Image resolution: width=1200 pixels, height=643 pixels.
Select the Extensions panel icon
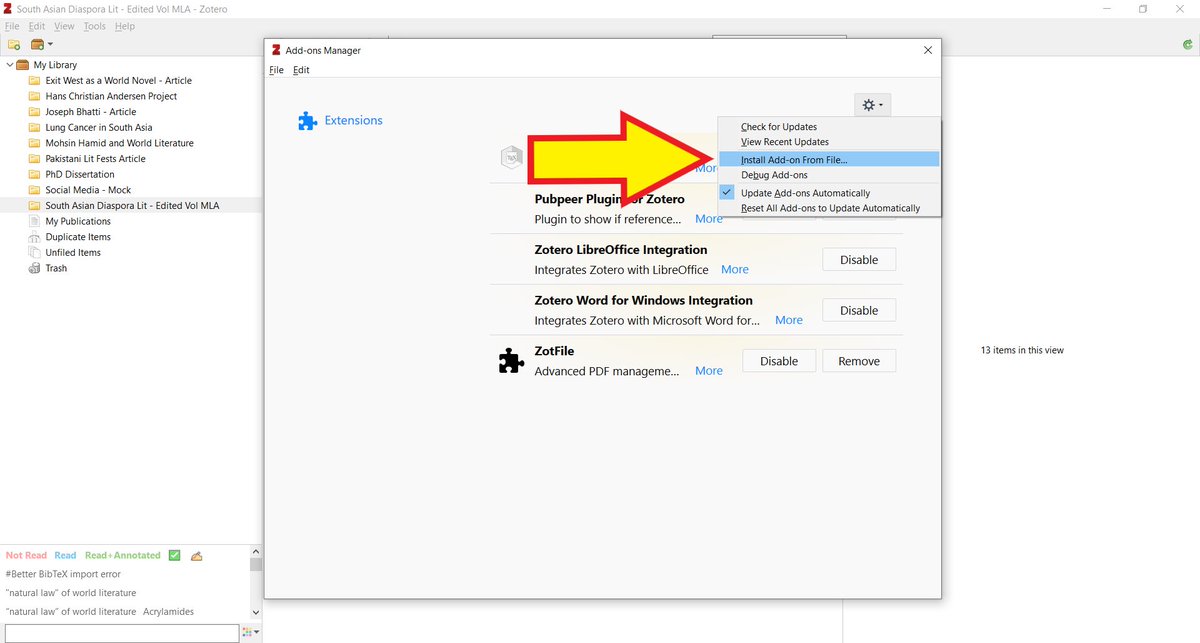point(307,120)
